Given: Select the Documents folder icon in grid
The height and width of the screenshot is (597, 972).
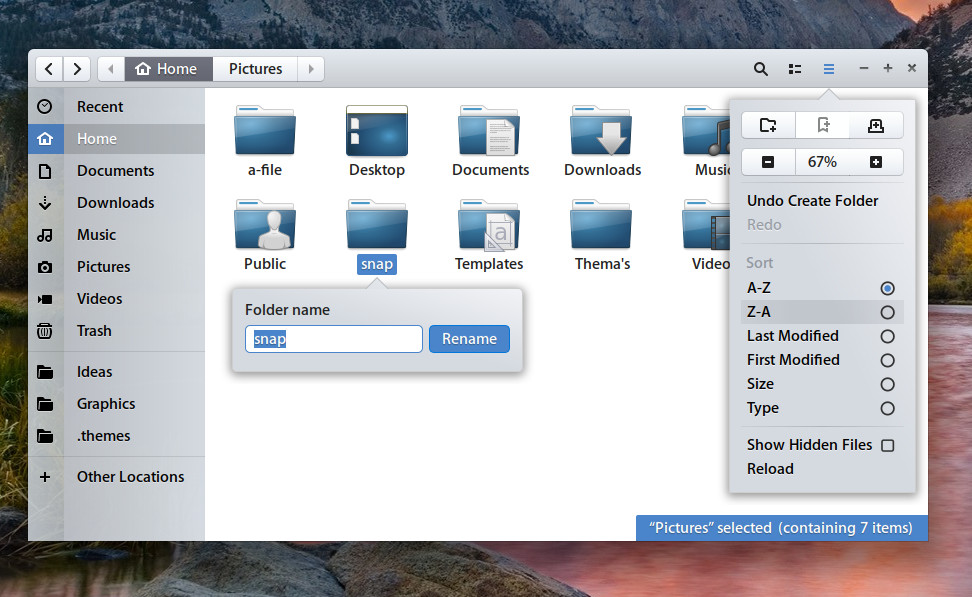Looking at the screenshot, I should click(x=489, y=131).
